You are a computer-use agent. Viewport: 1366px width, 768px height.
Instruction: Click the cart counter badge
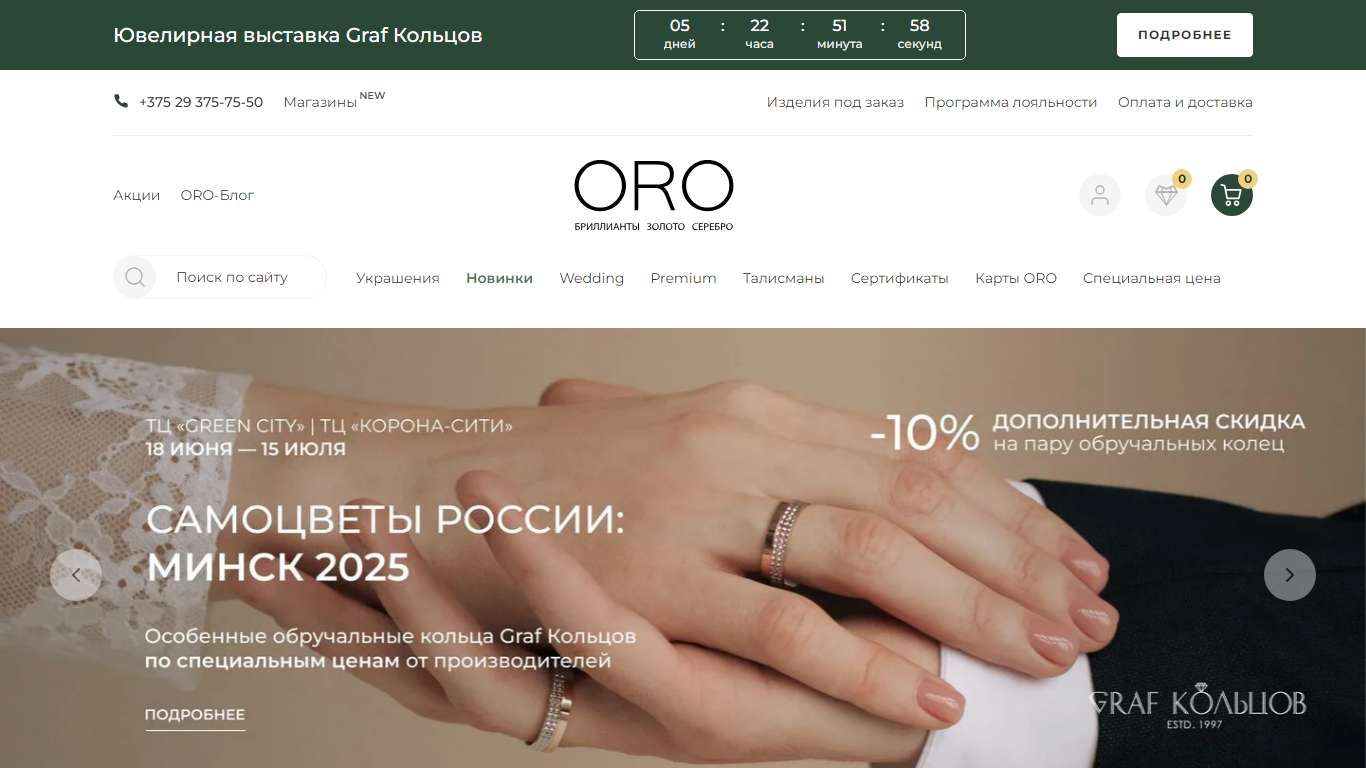pyautogui.click(x=1248, y=179)
